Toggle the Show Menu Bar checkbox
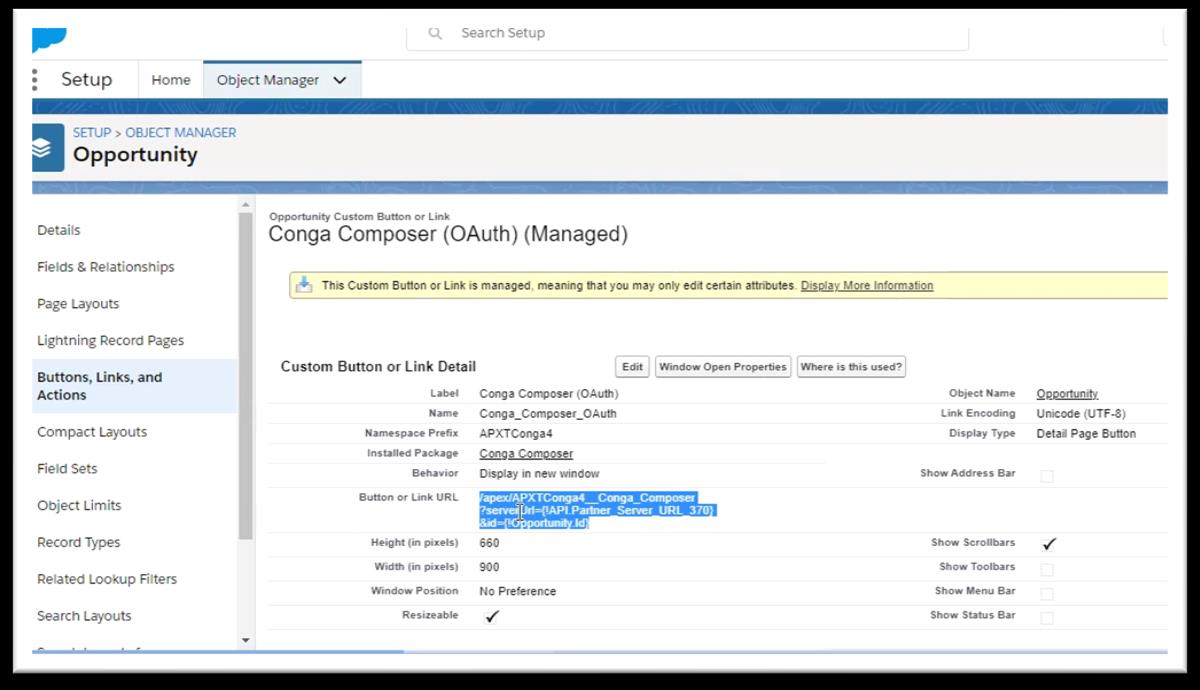 (1047, 594)
